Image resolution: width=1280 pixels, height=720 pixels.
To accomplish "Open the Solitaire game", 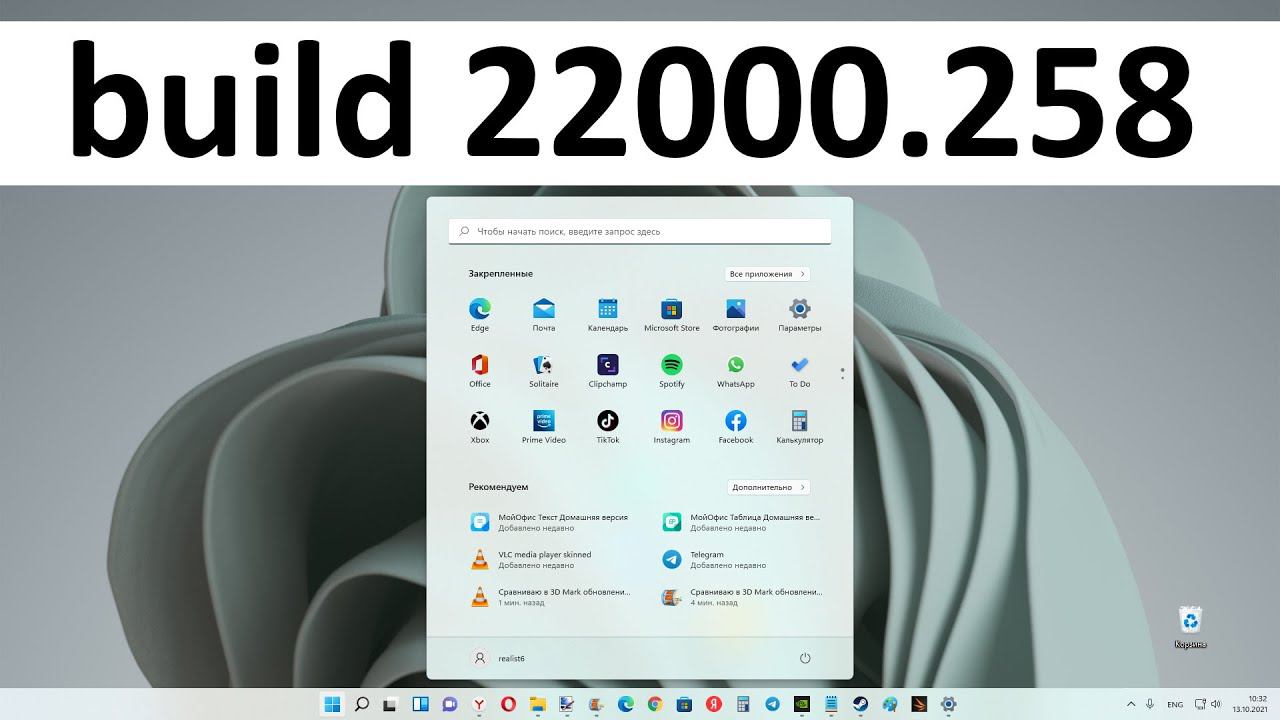I will pyautogui.click(x=544, y=370).
